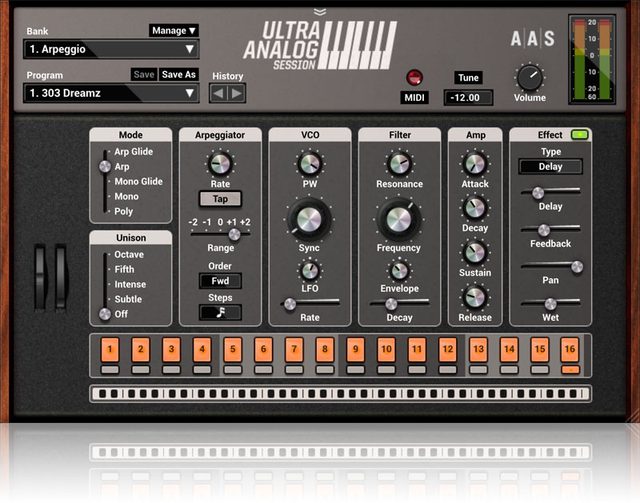Click the AAS logo
This screenshot has height=503, width=640.
tap(532, 38)
